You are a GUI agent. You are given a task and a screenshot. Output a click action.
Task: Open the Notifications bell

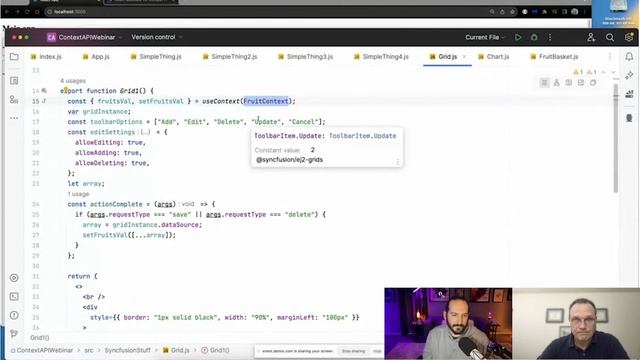pos(629,57)
